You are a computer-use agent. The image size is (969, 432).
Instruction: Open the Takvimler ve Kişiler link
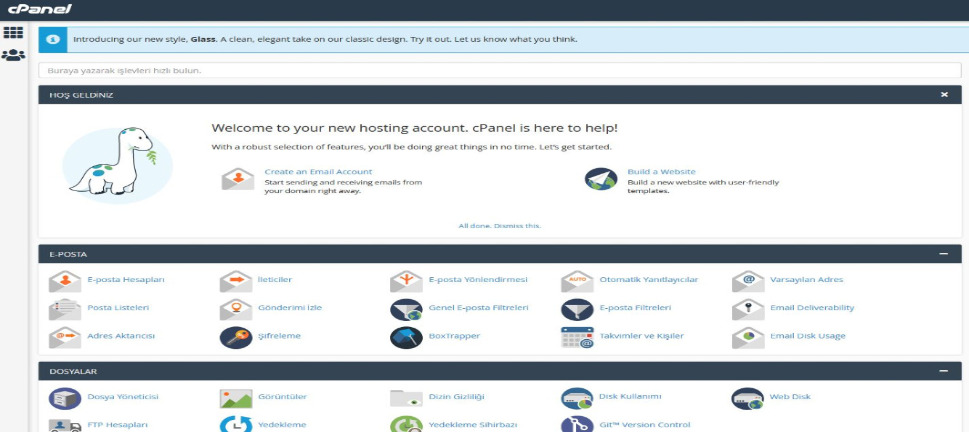[641, 336]
